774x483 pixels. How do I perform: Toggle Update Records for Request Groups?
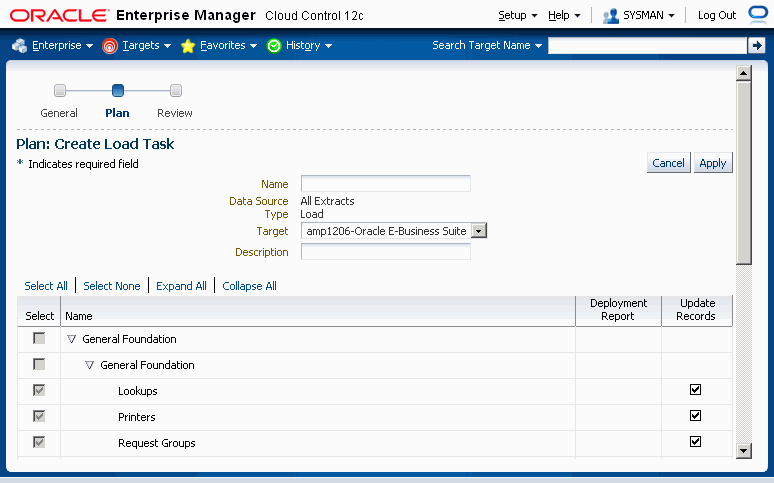[x=696, y=442]
